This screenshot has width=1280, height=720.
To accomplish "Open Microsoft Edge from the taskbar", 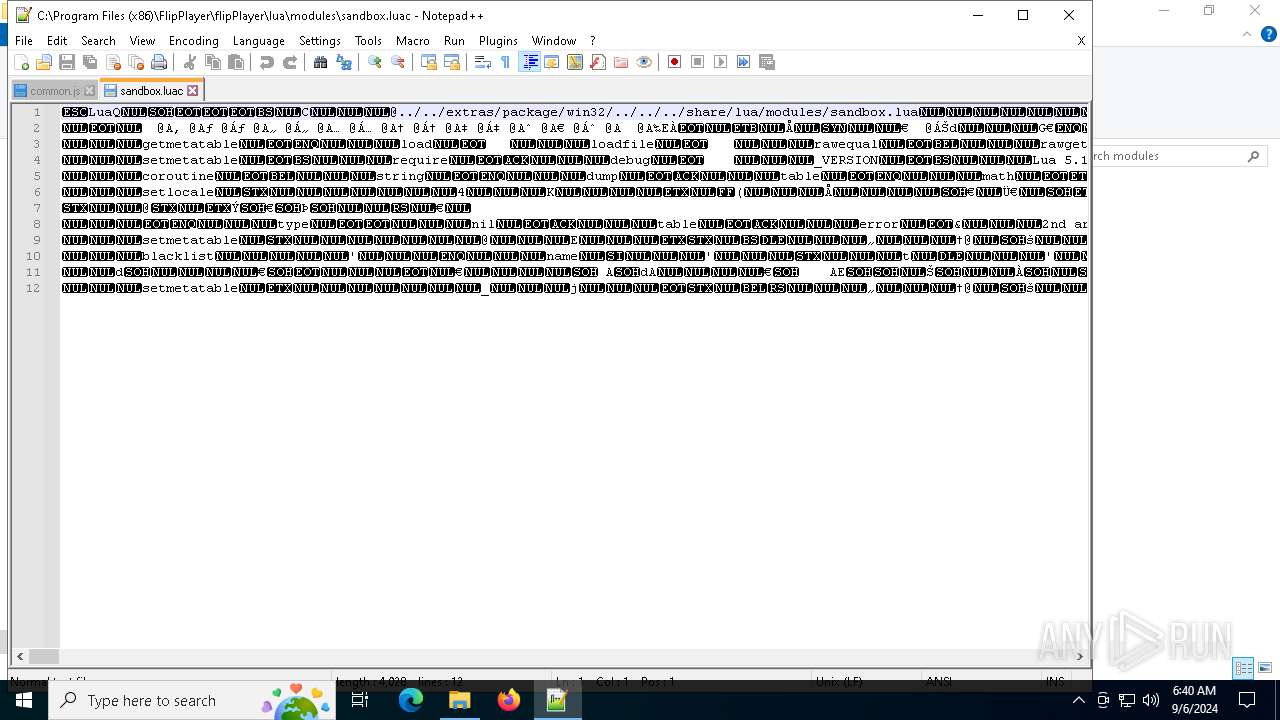I will 411,700.
